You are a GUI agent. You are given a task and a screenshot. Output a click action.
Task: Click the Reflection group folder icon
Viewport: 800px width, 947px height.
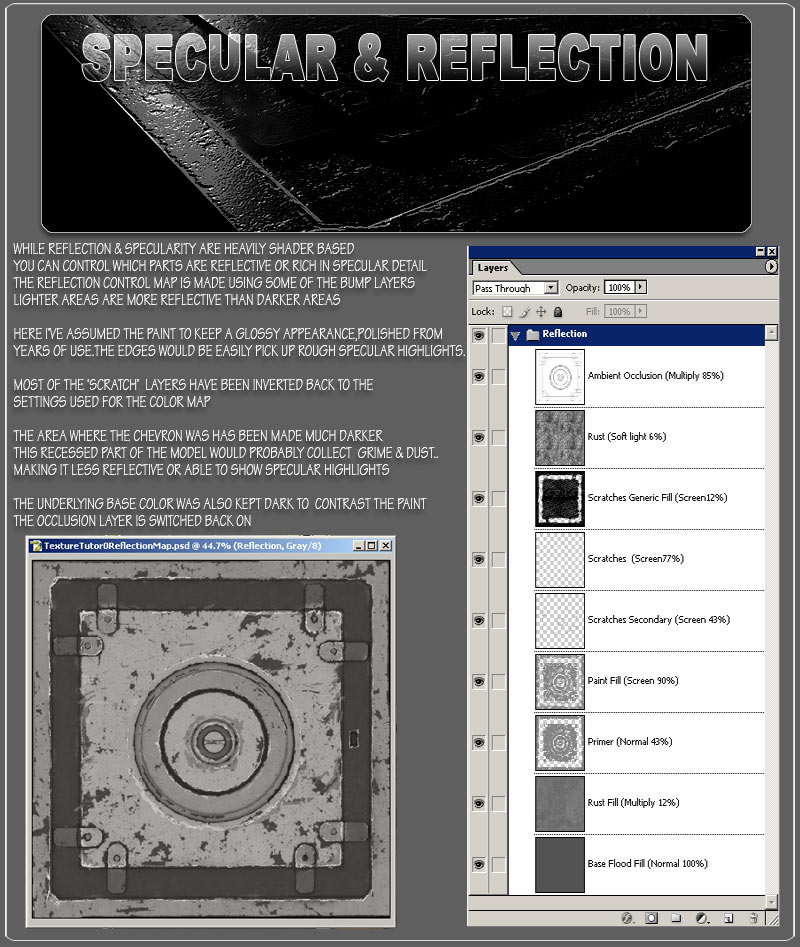(x=533, y=334)
